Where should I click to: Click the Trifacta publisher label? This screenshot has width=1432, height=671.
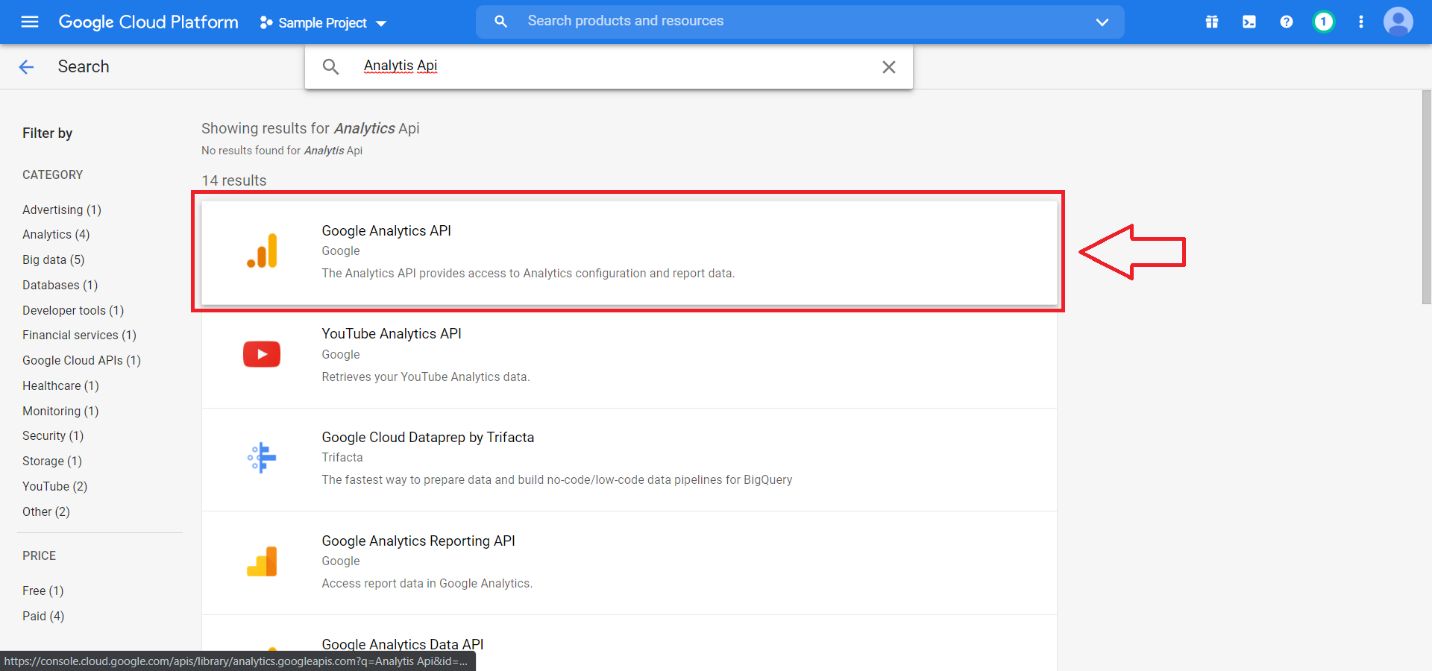(343, 458)
